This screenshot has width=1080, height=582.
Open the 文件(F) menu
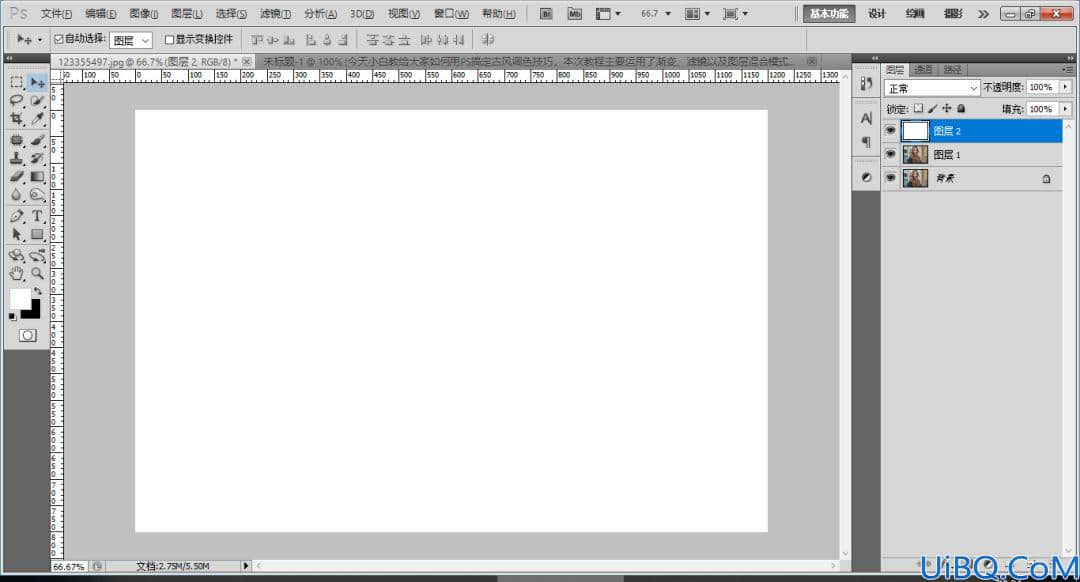(x=56, y=14)
